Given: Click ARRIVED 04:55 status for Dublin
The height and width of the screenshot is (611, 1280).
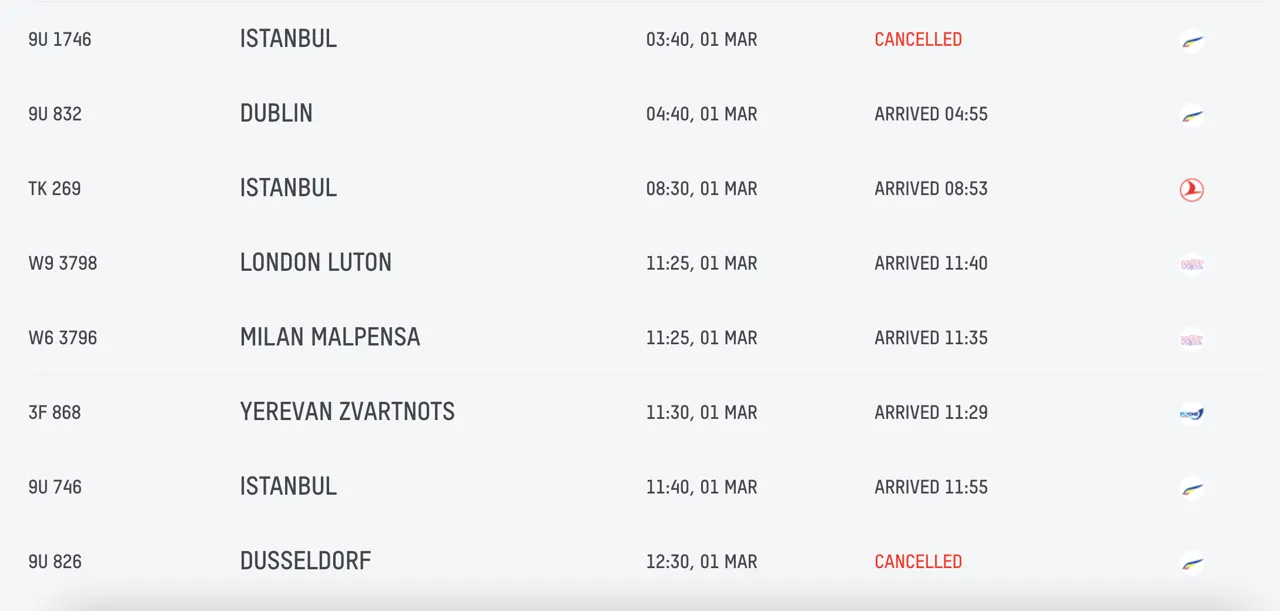Looking at the screenshot, I should coord(931,114).
